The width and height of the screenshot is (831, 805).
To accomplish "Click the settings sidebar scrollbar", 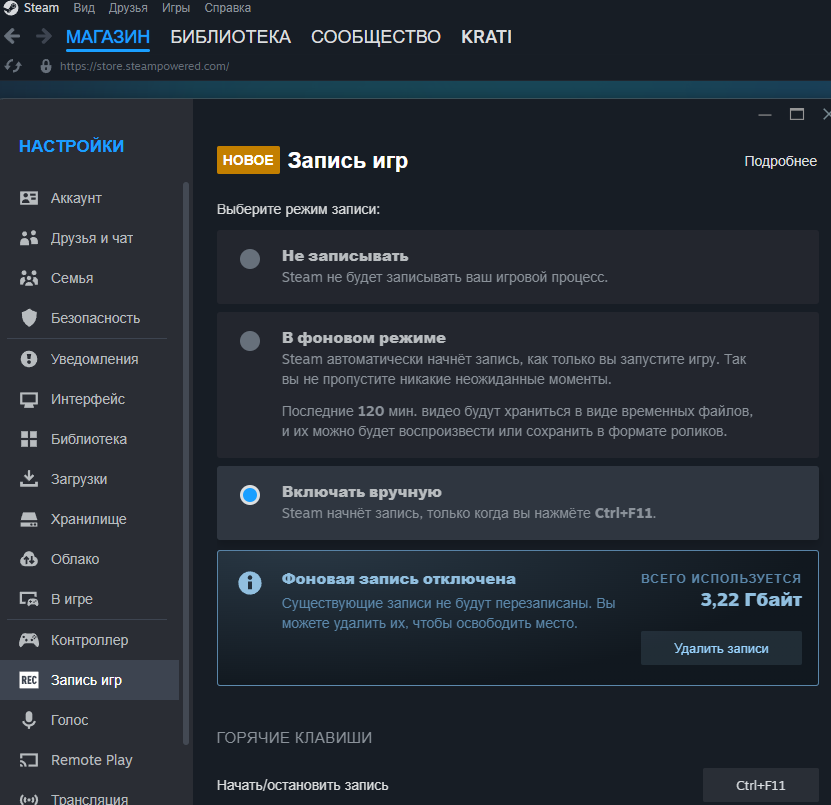I will 186,464.
